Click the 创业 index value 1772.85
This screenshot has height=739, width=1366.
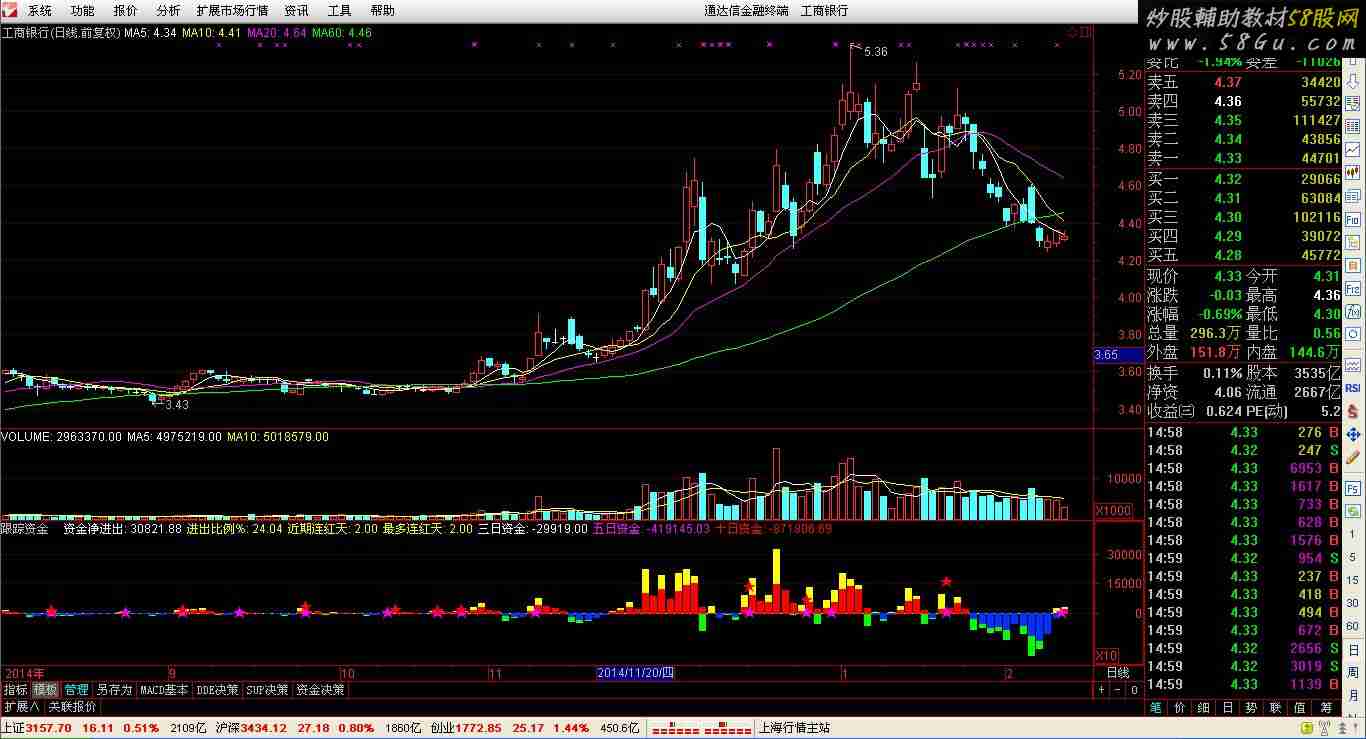pos(479,728)
